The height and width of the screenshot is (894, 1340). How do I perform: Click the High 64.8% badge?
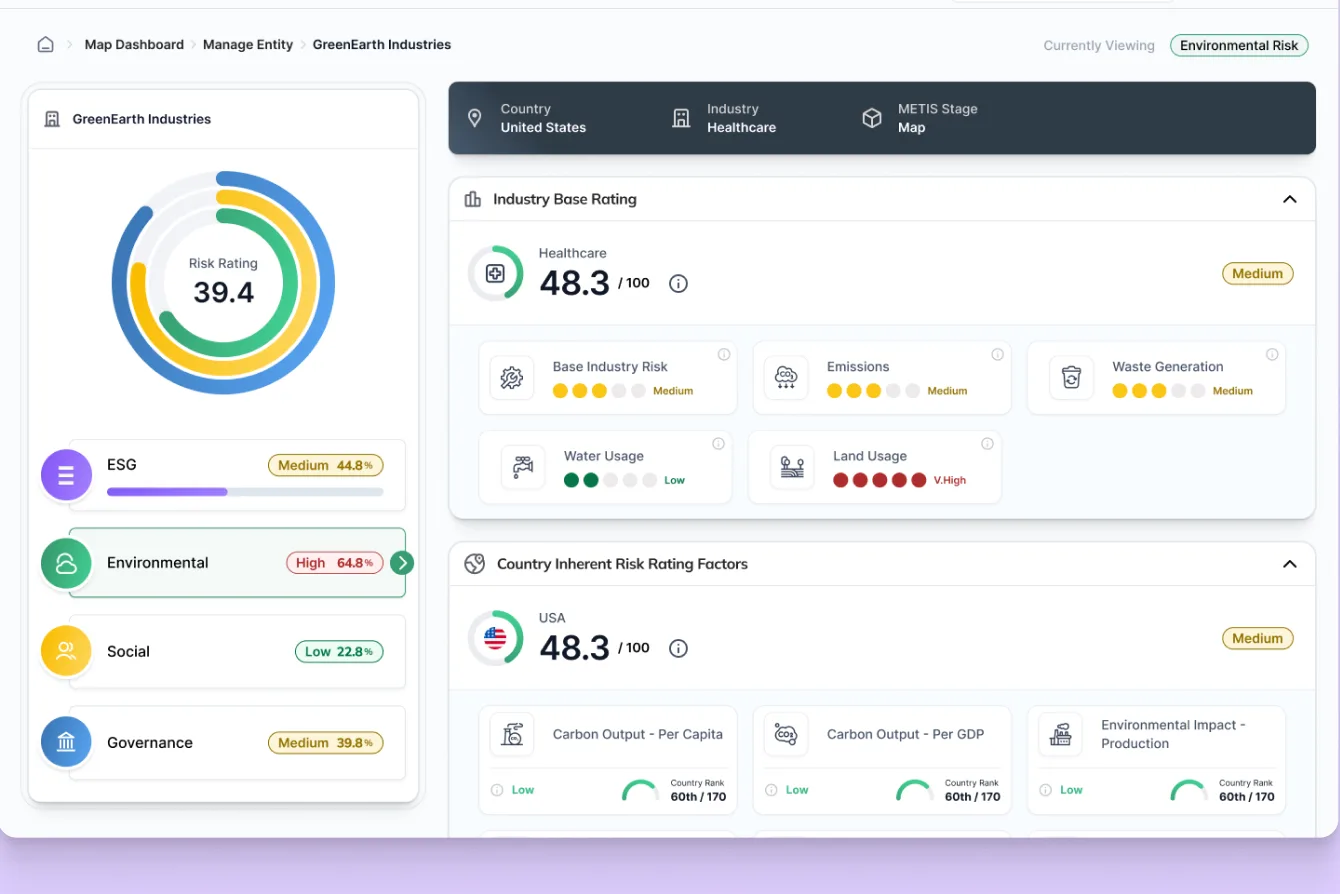tap(334, 563)
